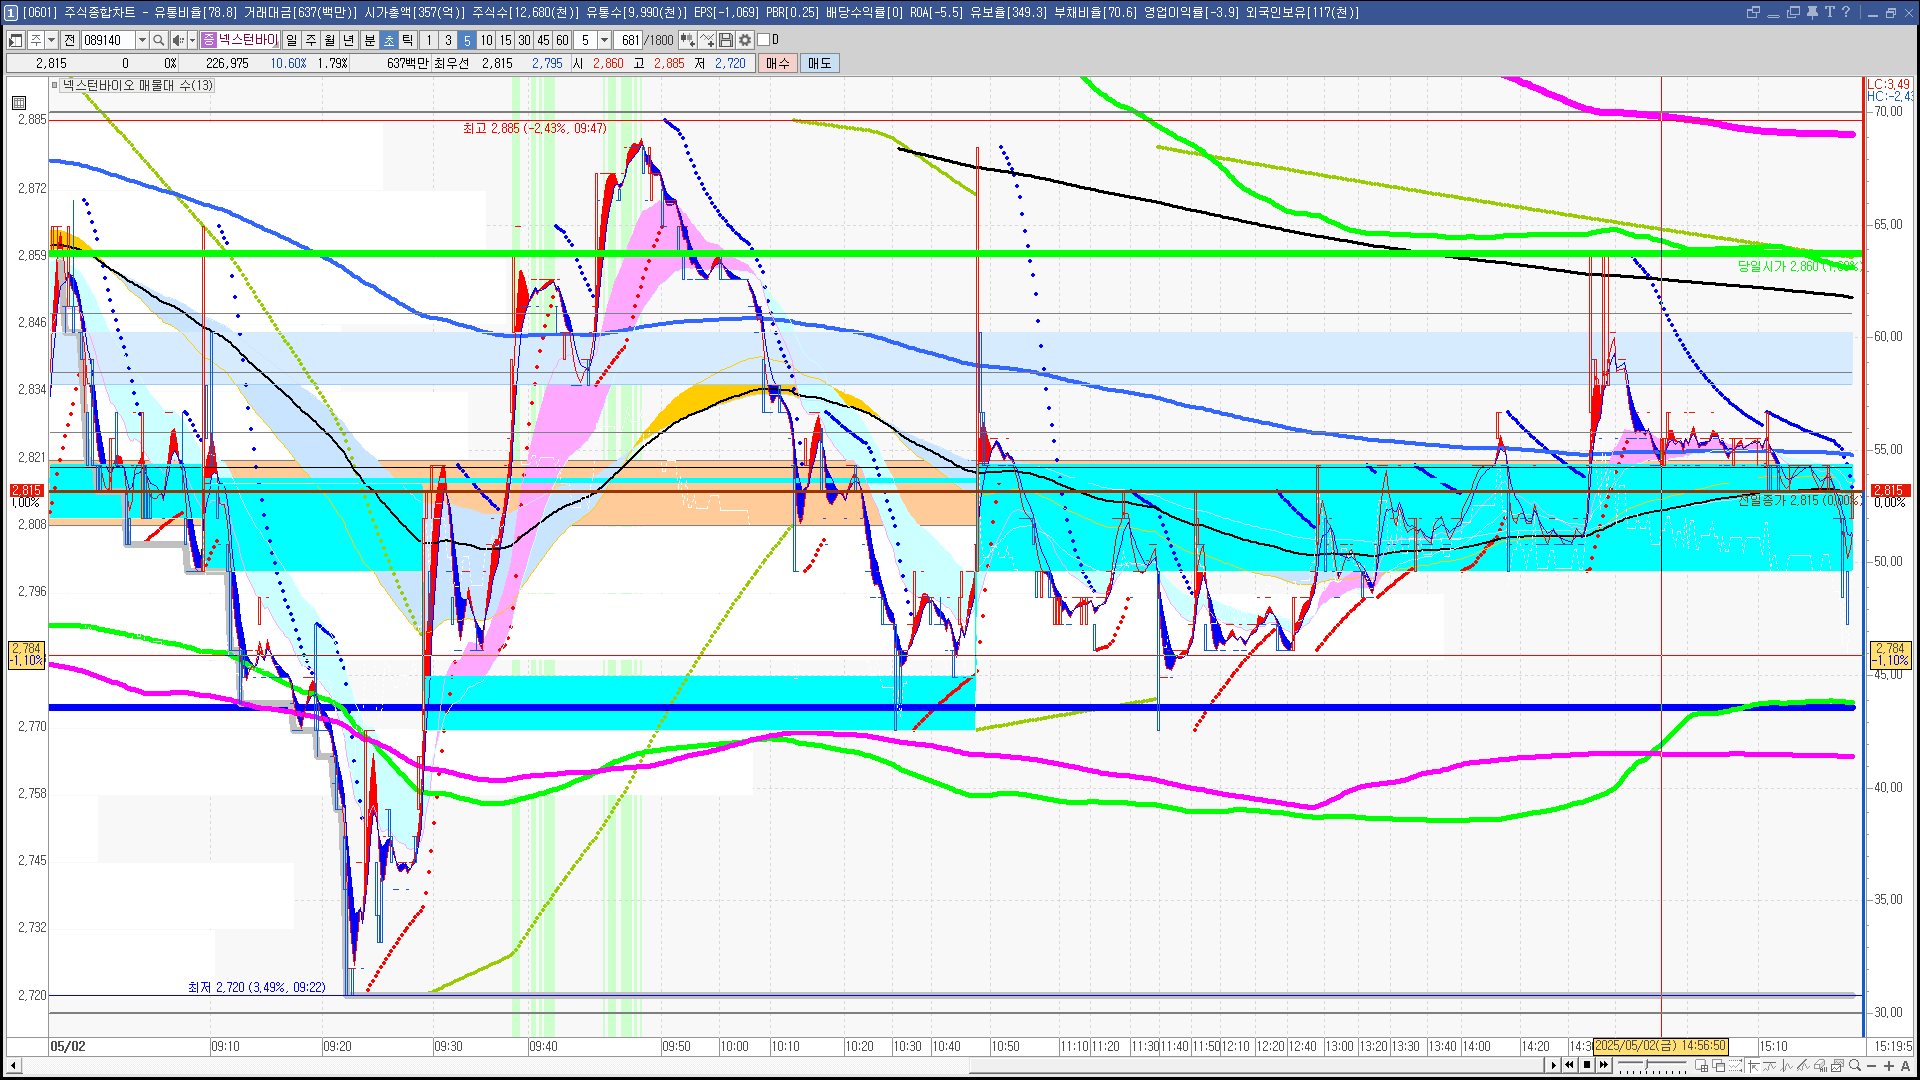Toggle the 초 (seconds) period button
The image size is (1920, 1080).
389,40
